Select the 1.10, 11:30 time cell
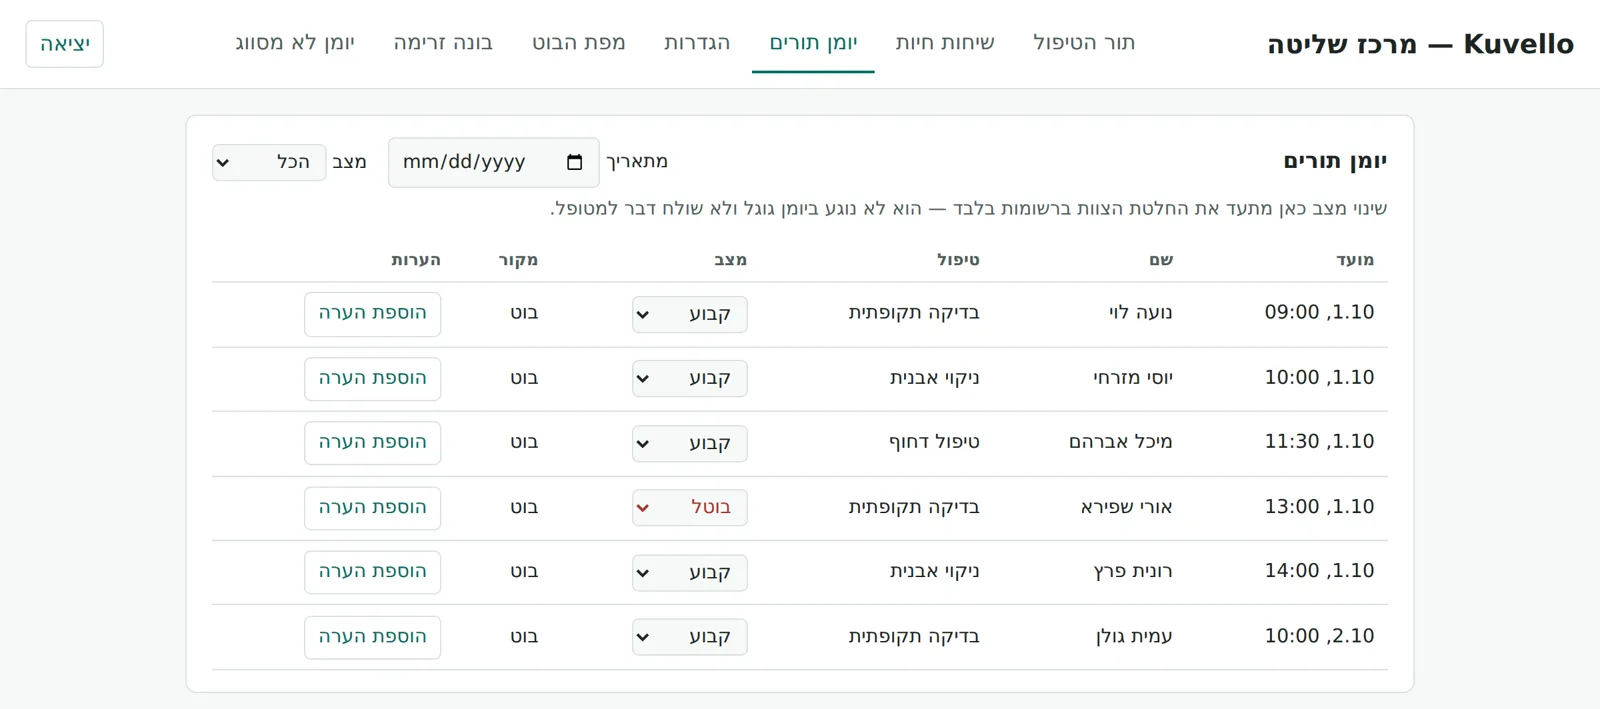Image resolution: width=1600 pixels, height=709 pixels. tap(1319, 442)
